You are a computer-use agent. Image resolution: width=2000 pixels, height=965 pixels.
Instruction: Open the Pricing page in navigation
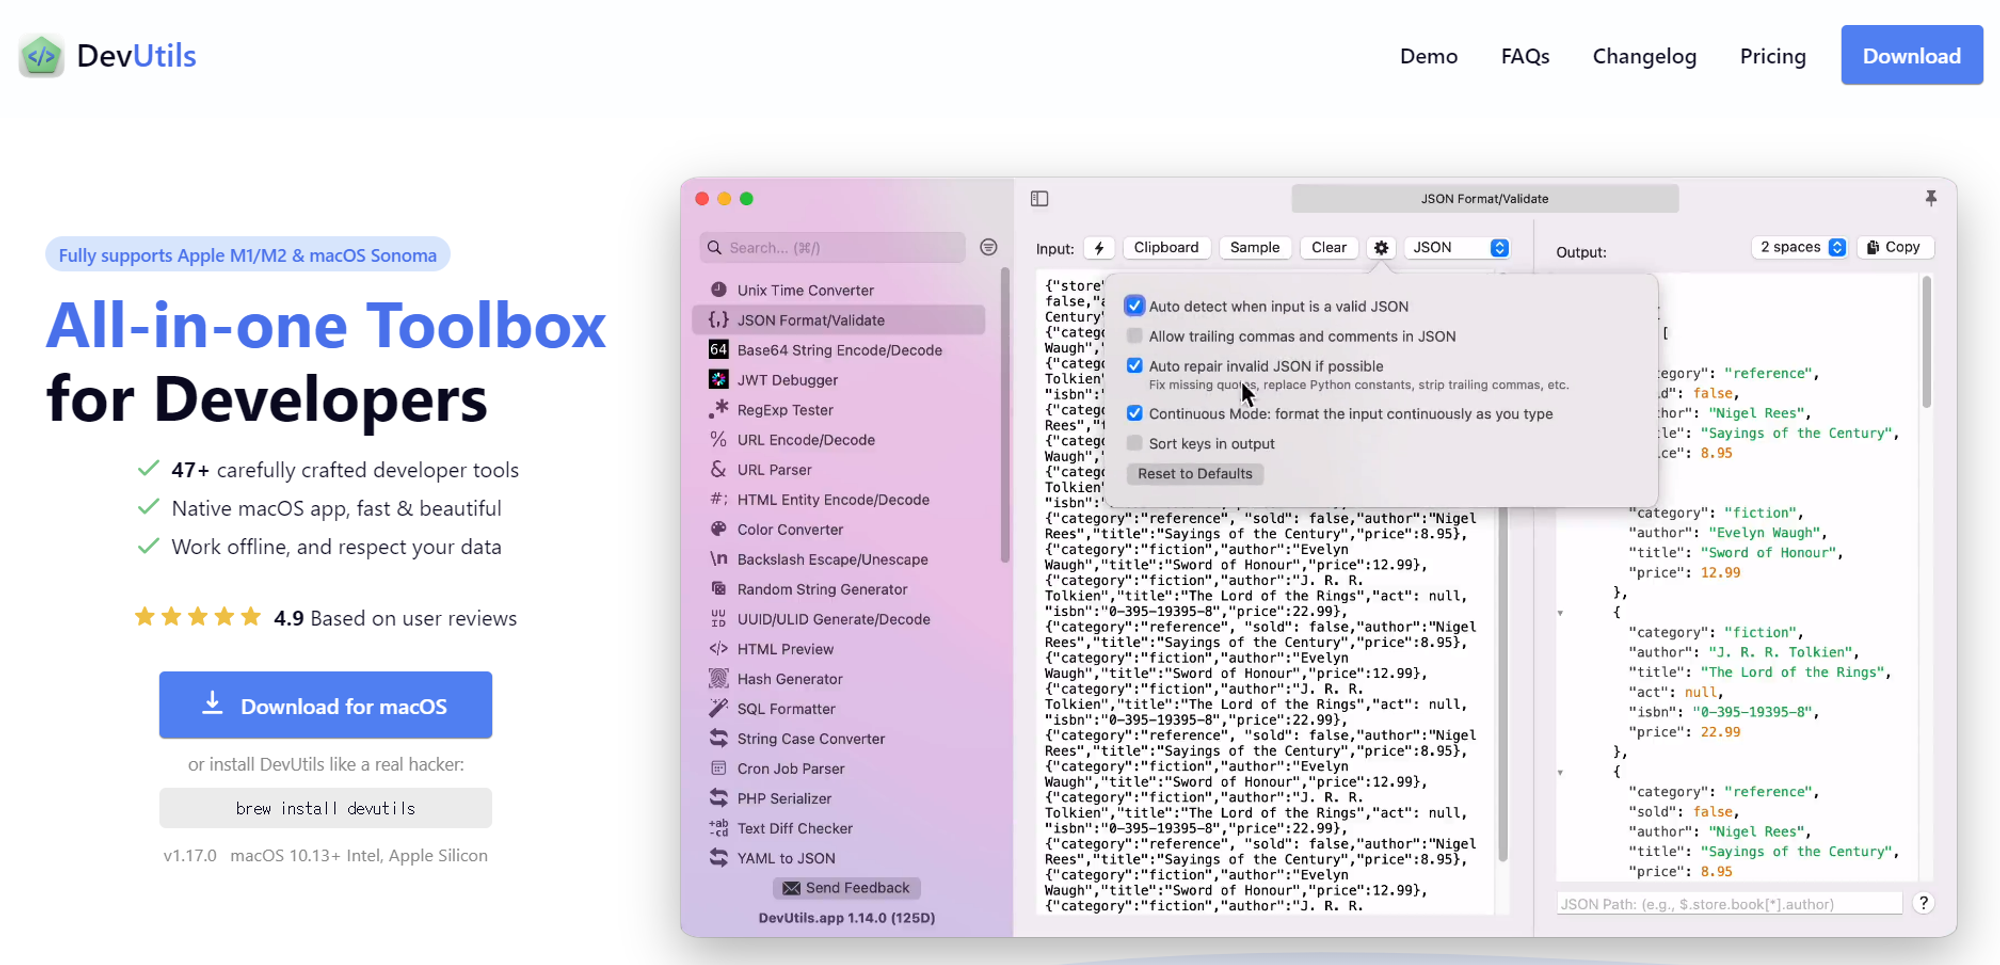[1772, 56]
